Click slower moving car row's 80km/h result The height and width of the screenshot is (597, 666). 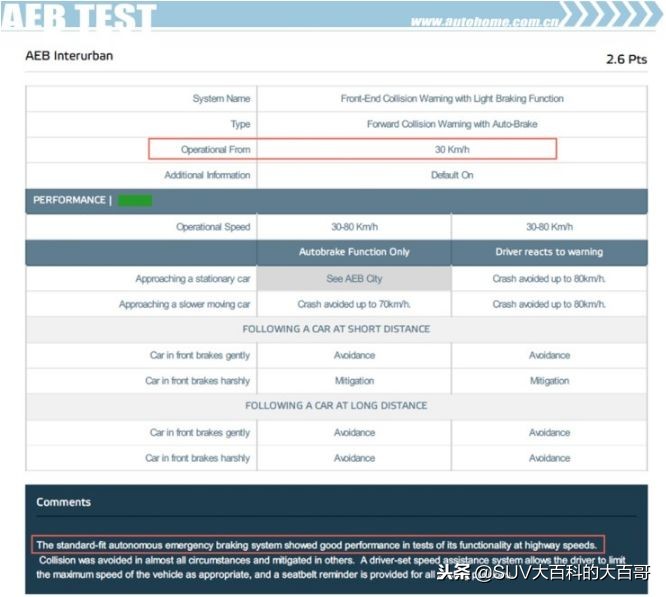point(549,304)
